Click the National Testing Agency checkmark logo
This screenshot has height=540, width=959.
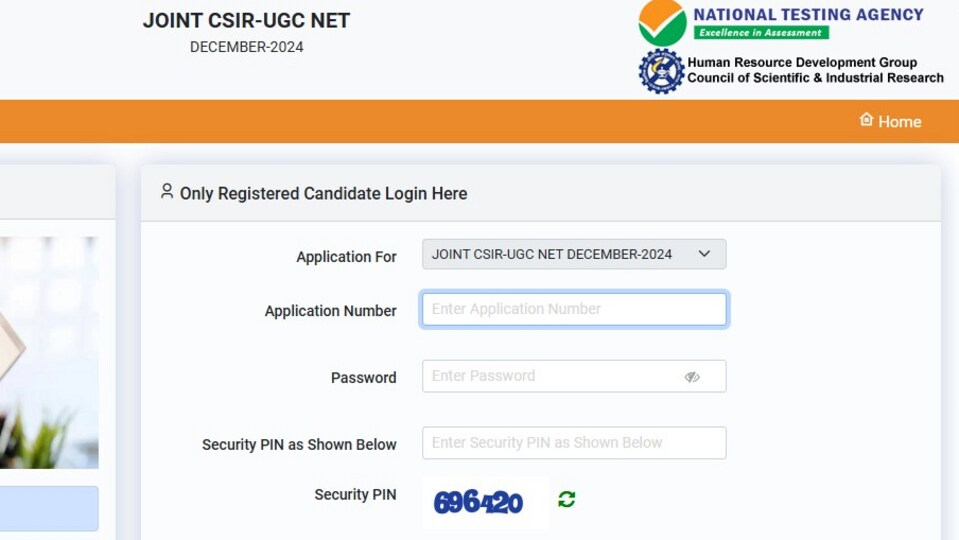pyautogui.click(x=662, y=23)
